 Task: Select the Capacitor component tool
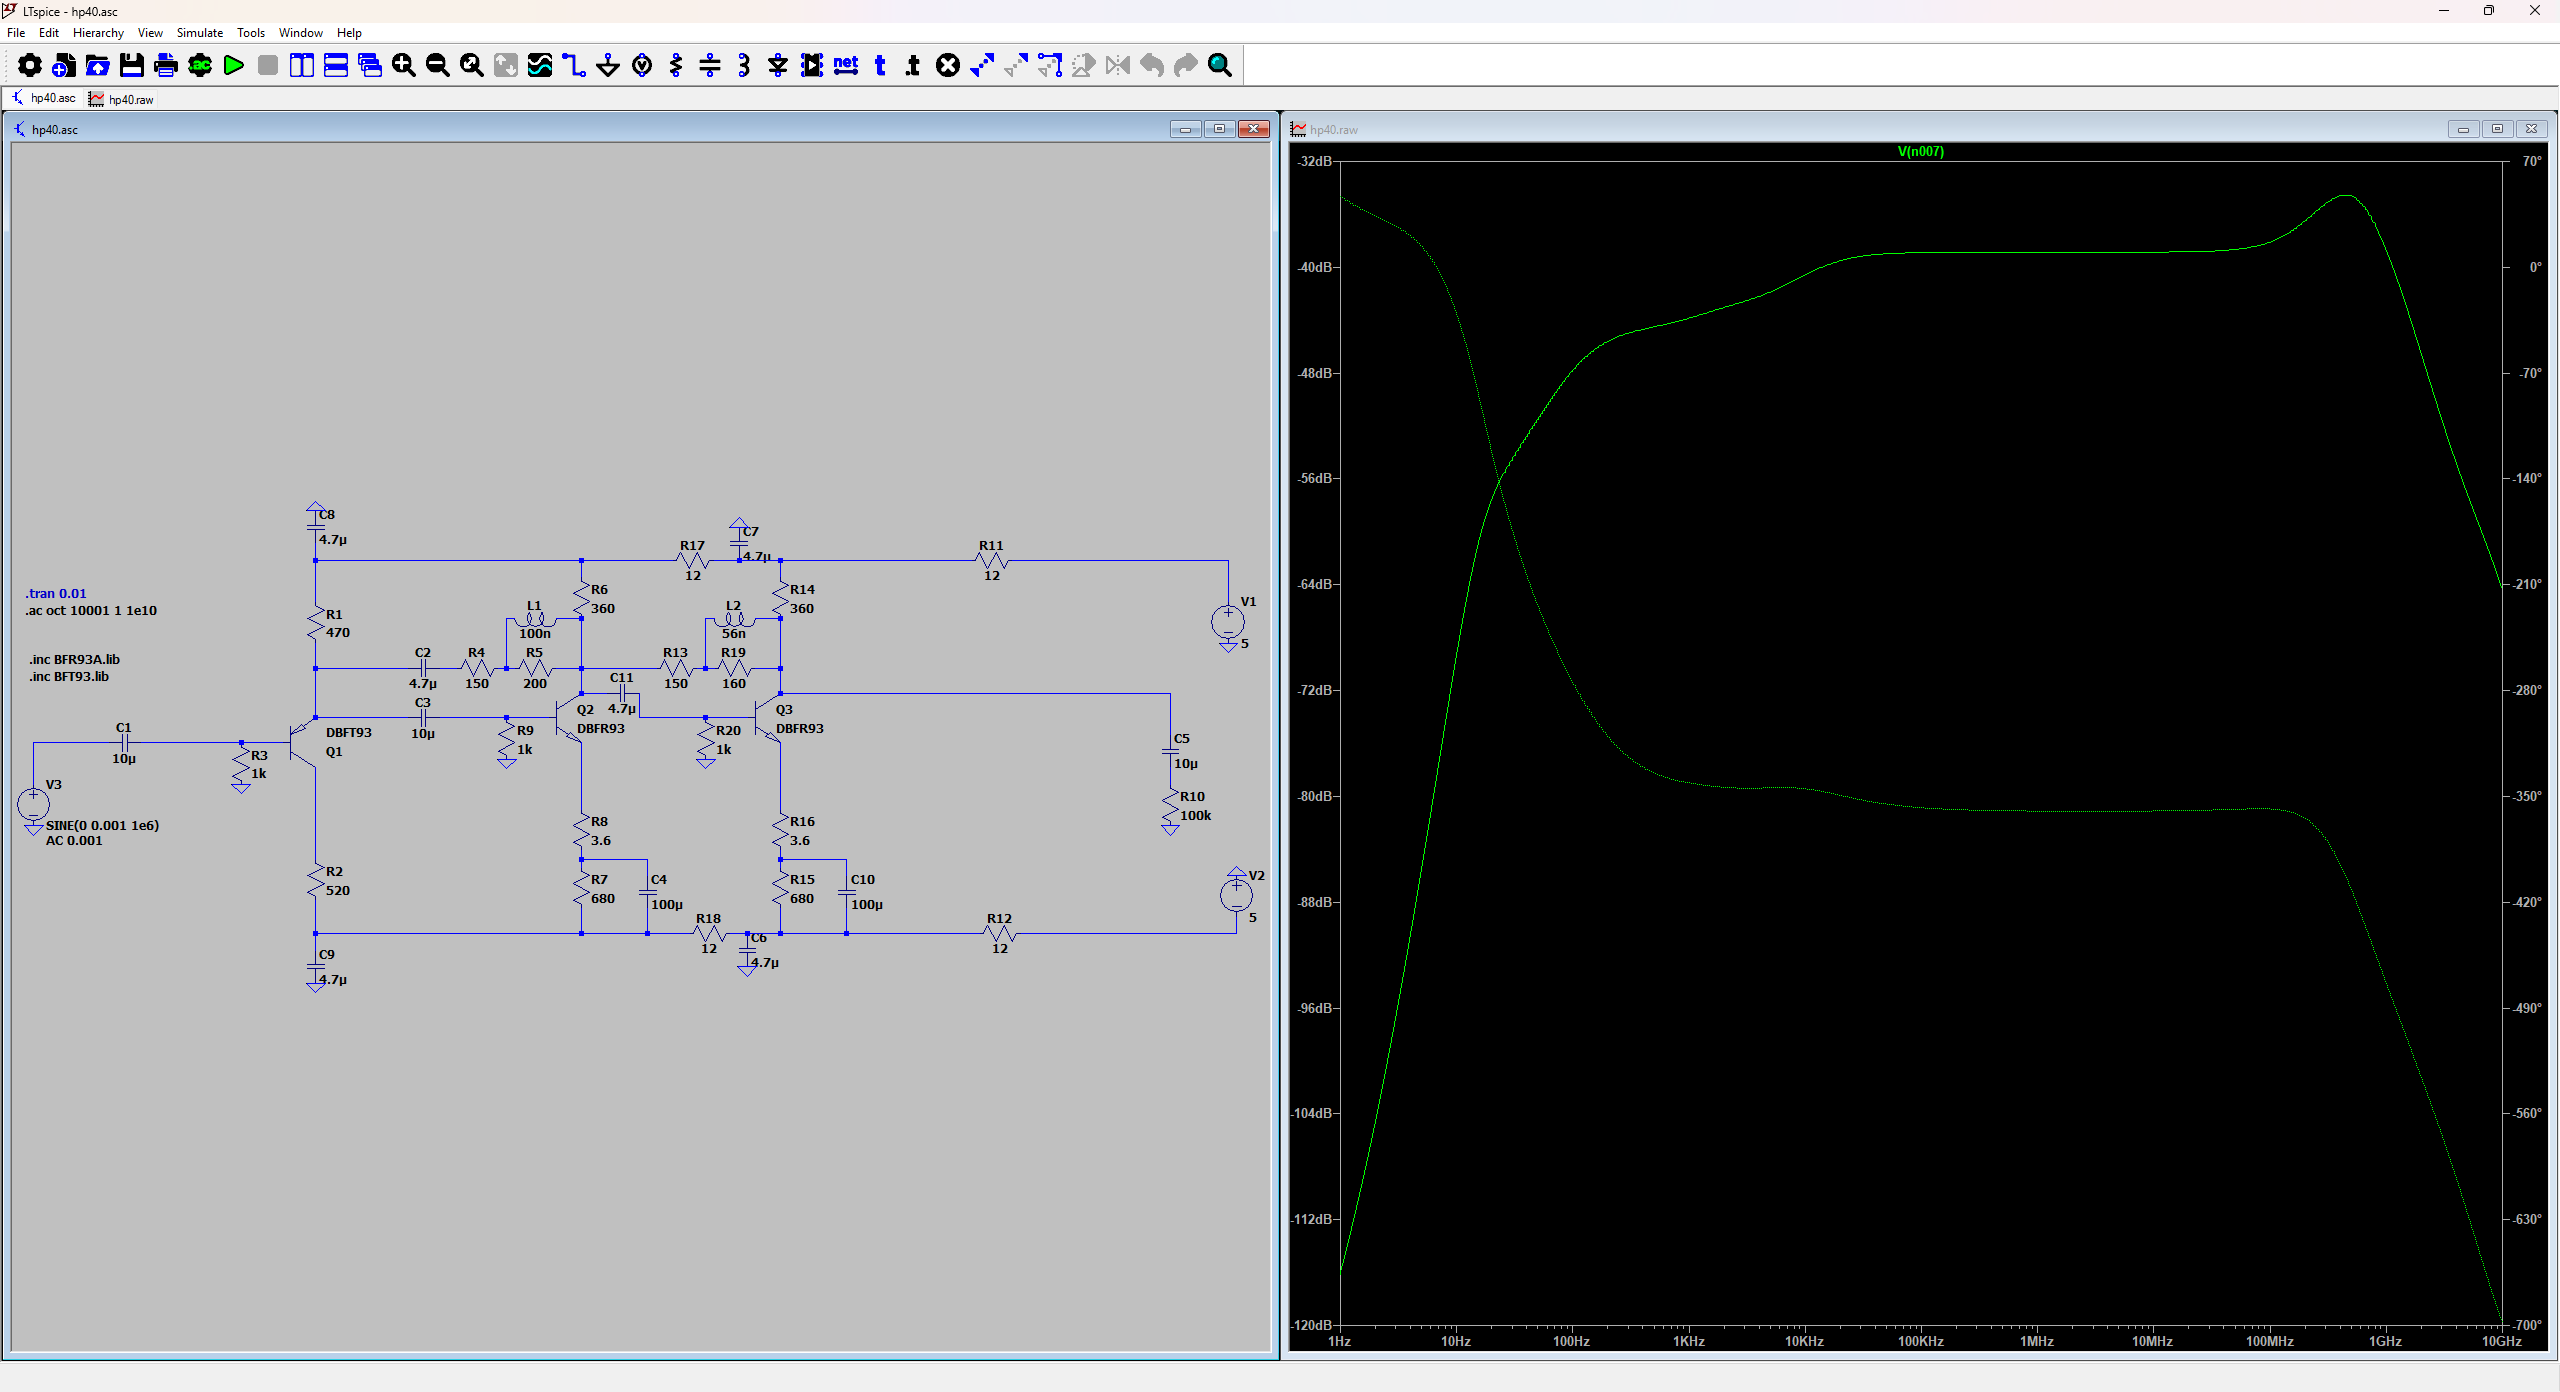coord(710,66)
